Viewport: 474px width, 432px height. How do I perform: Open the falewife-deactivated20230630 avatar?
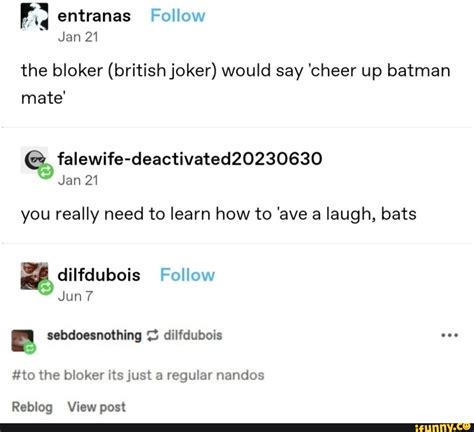point(34,159)
